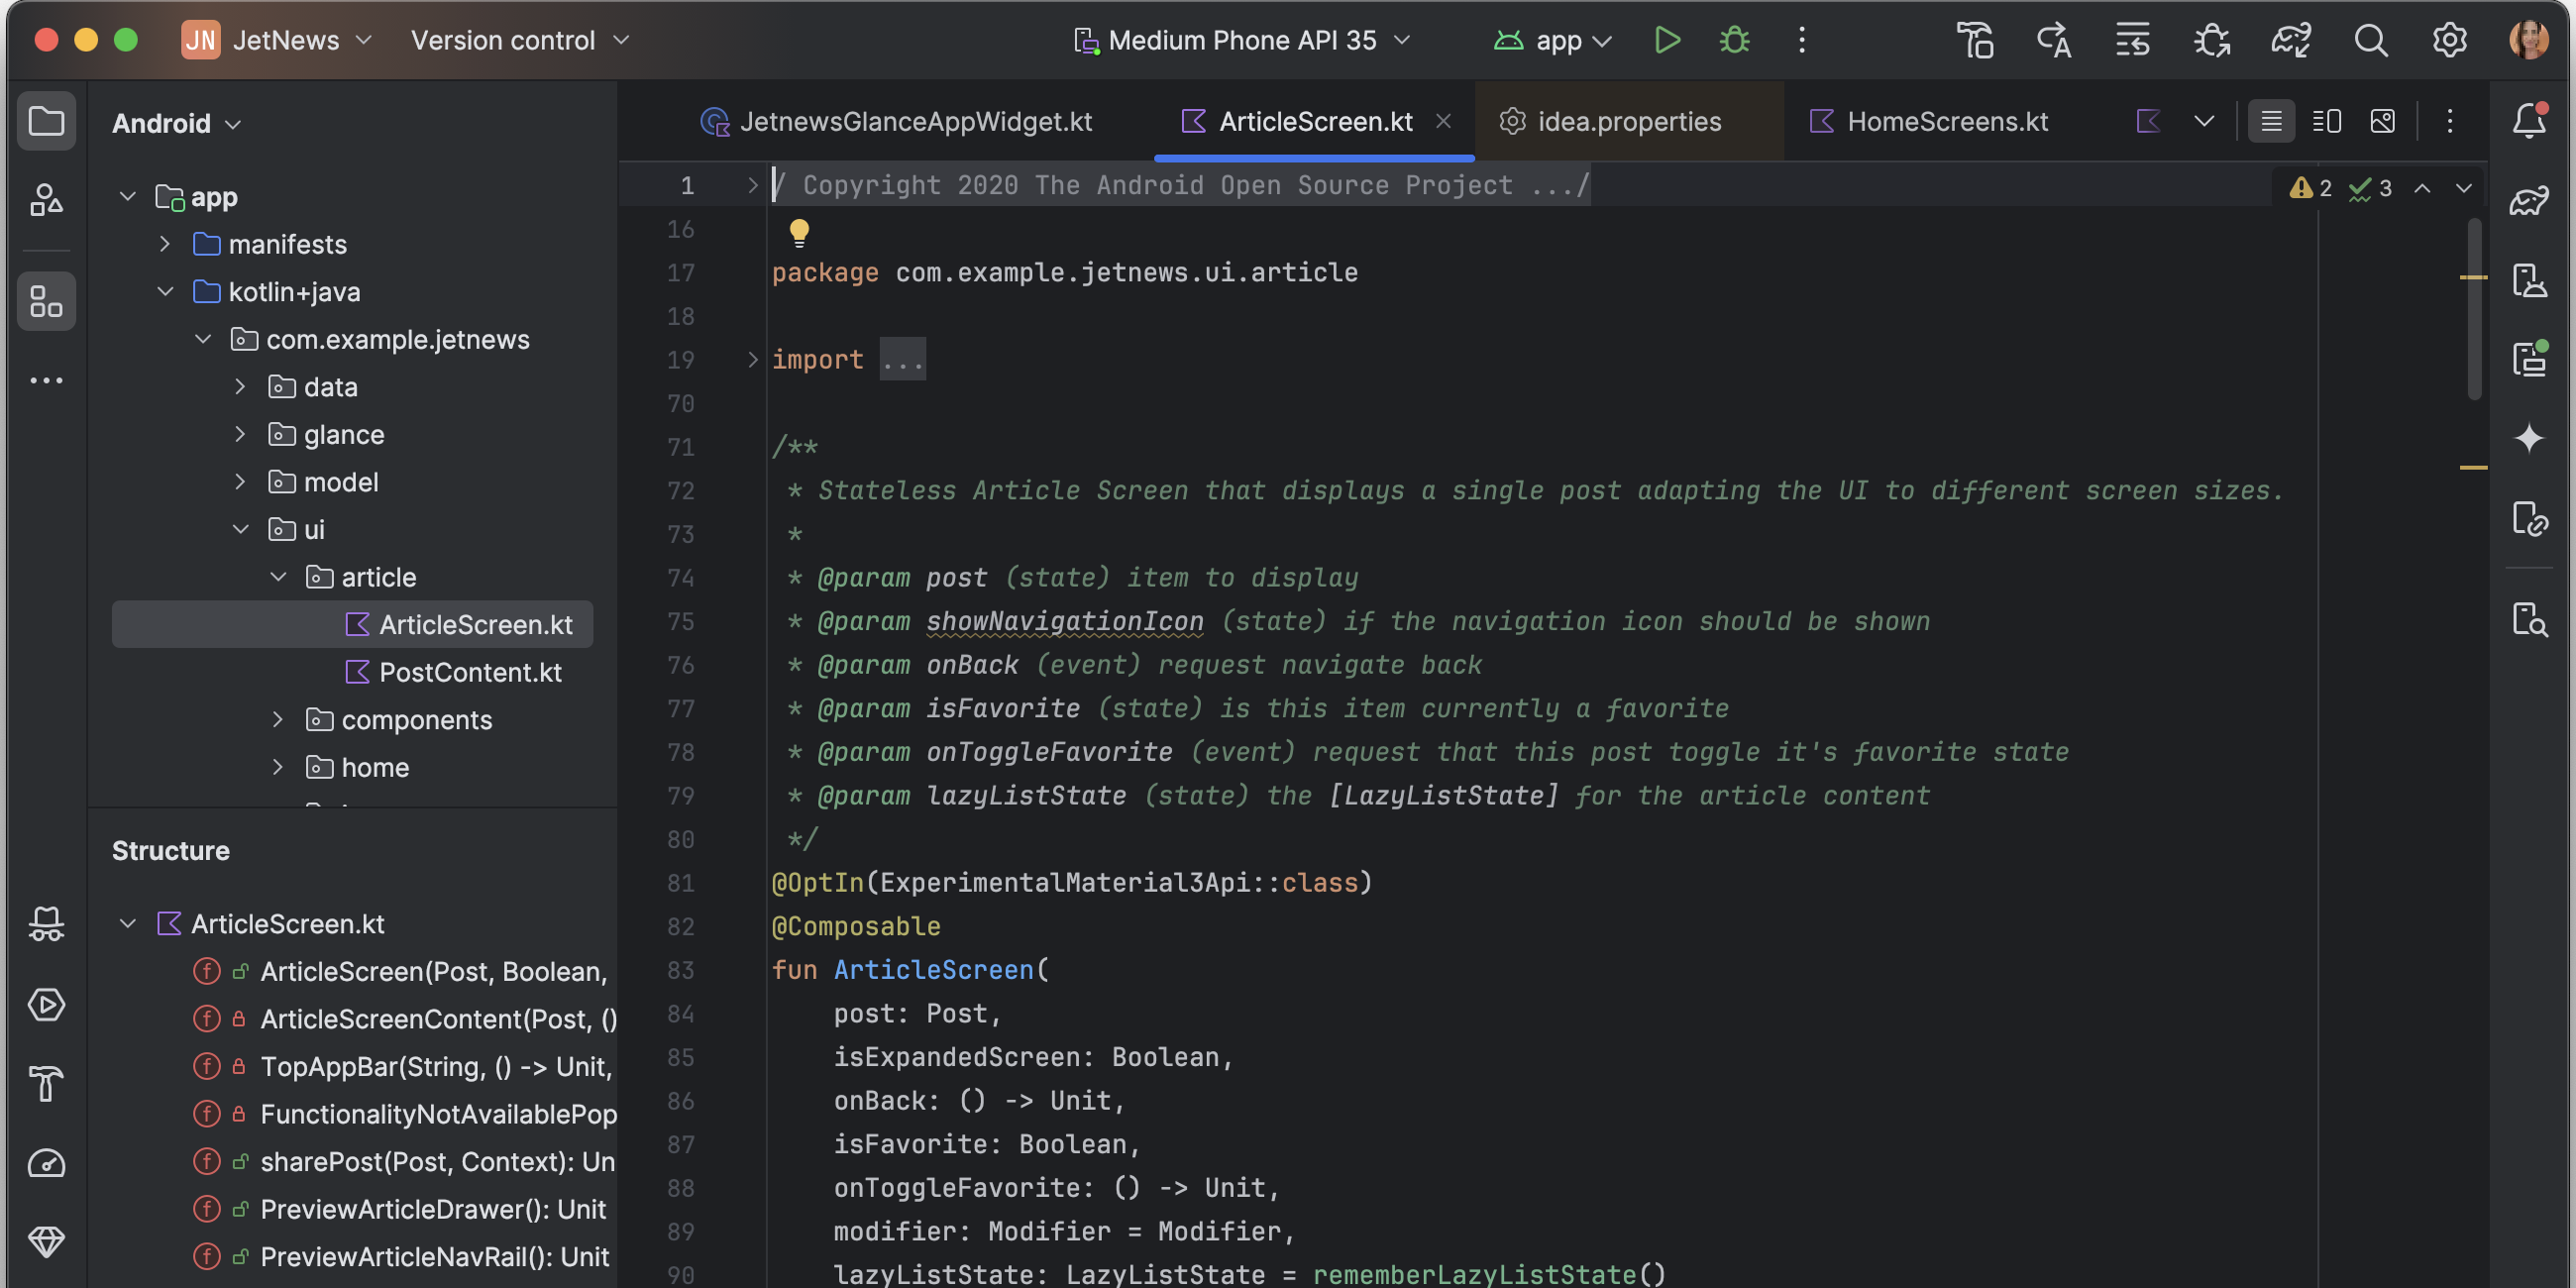Collapse the kotlin+java folder
Image resolution: width=2576 pixels, height=1288 pixels.
tap(166, 292)
